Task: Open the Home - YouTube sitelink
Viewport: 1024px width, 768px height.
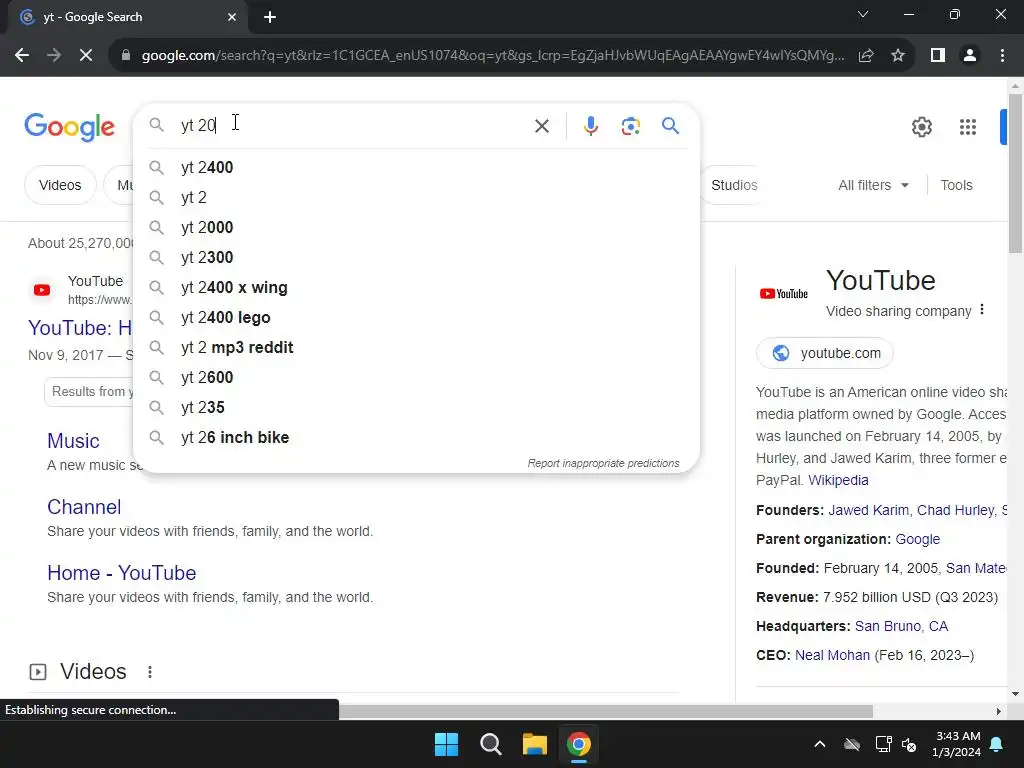Action: (121, 573)
